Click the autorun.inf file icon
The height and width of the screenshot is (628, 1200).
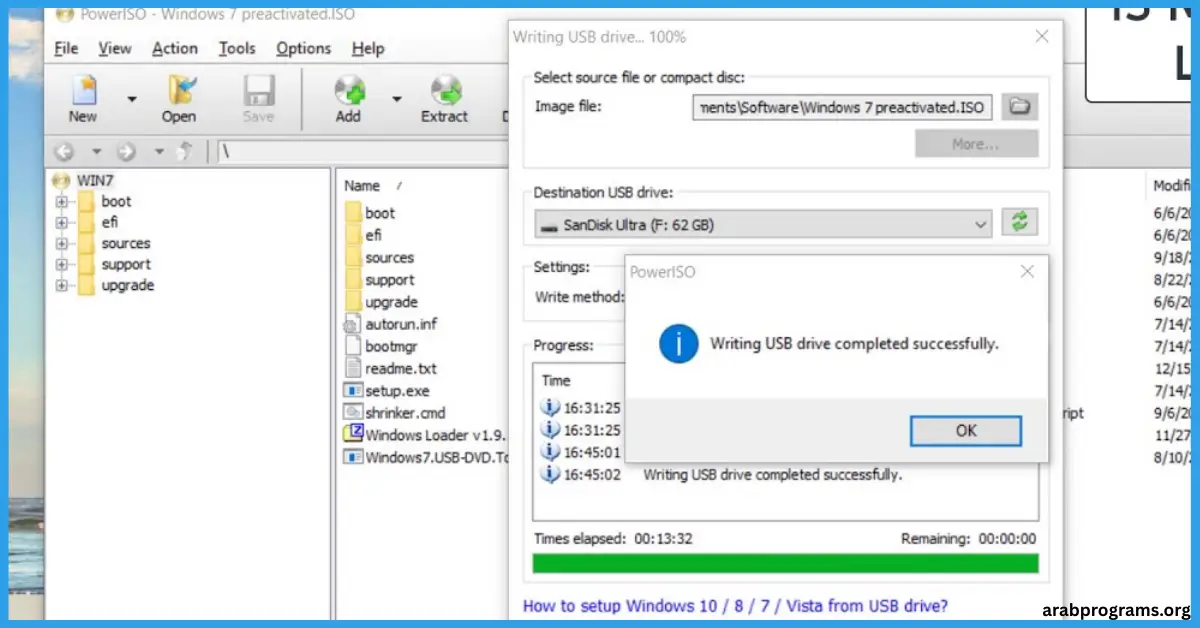(352, 324)
